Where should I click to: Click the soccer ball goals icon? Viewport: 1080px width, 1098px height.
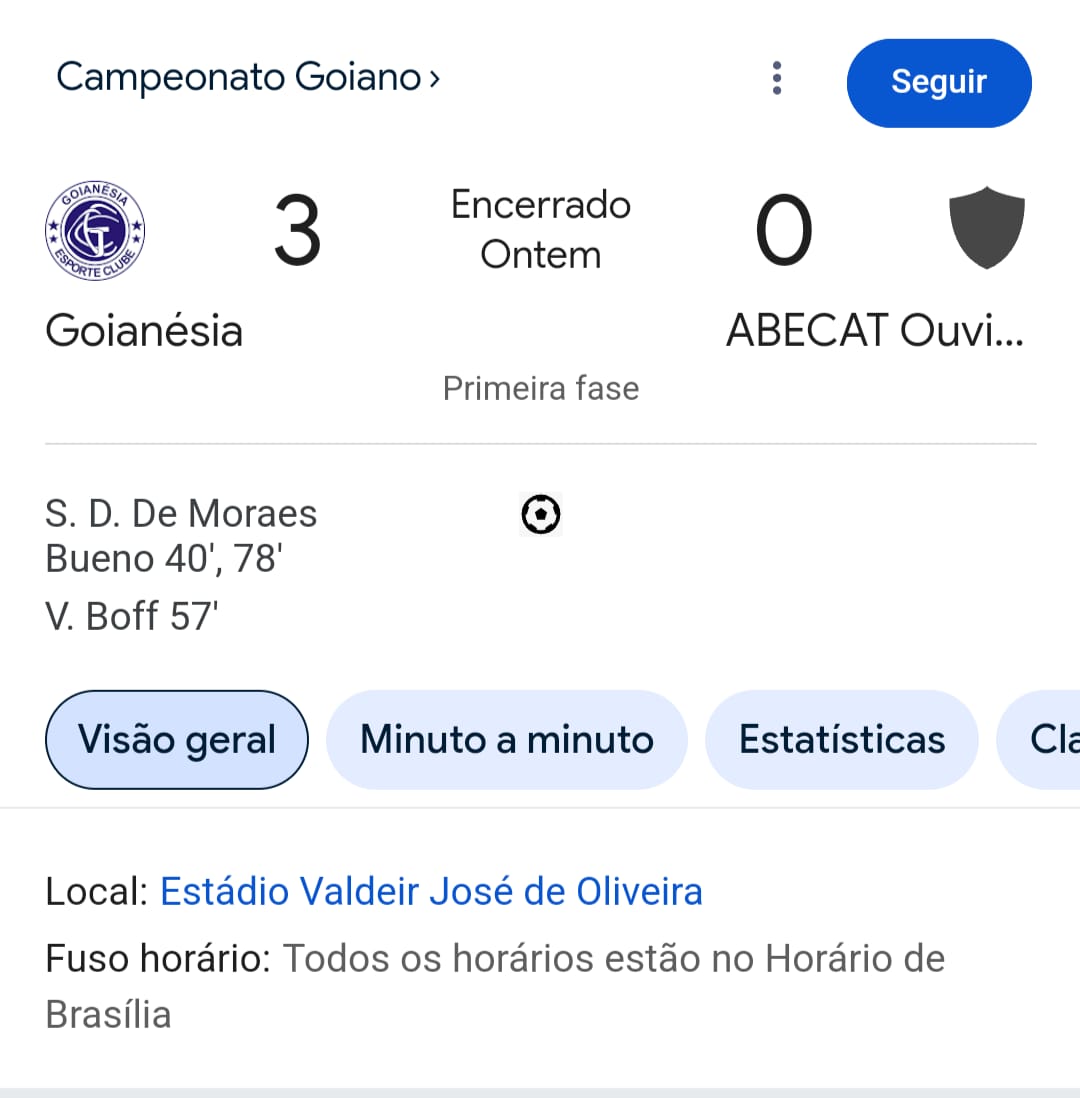pyautogui.click(x=541, y=515)
